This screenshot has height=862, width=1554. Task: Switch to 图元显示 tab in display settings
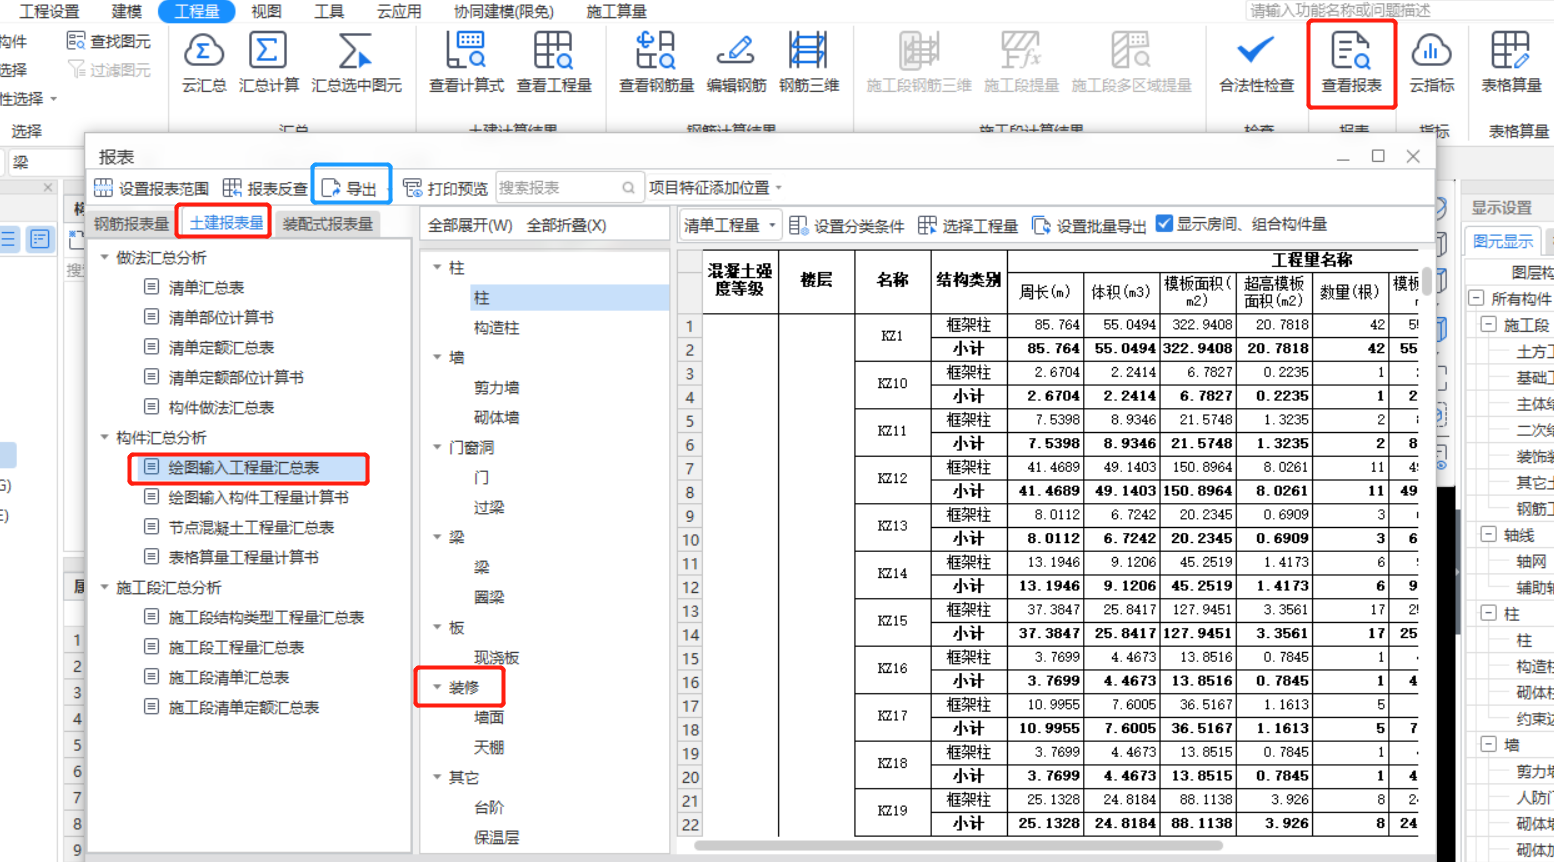1502,241
